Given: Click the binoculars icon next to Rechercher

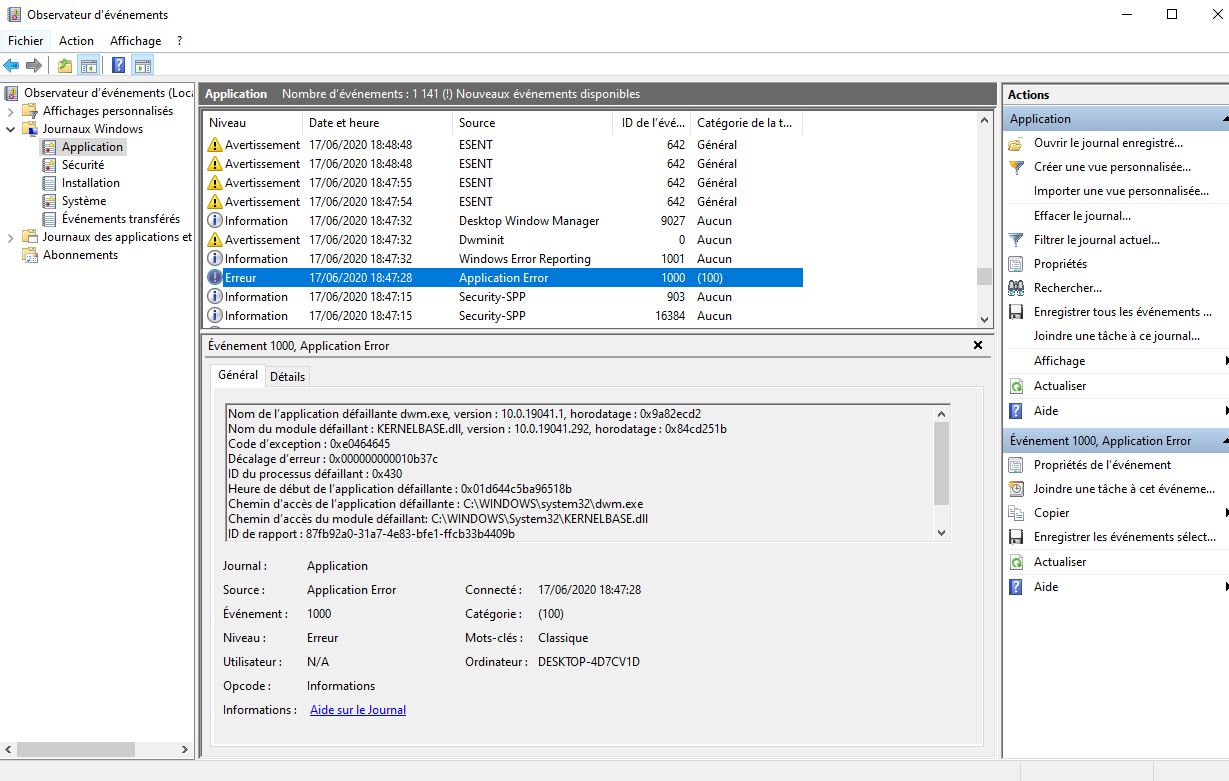Looking at the screenshot, I should pyautogui.click(x=1016, y=288).
